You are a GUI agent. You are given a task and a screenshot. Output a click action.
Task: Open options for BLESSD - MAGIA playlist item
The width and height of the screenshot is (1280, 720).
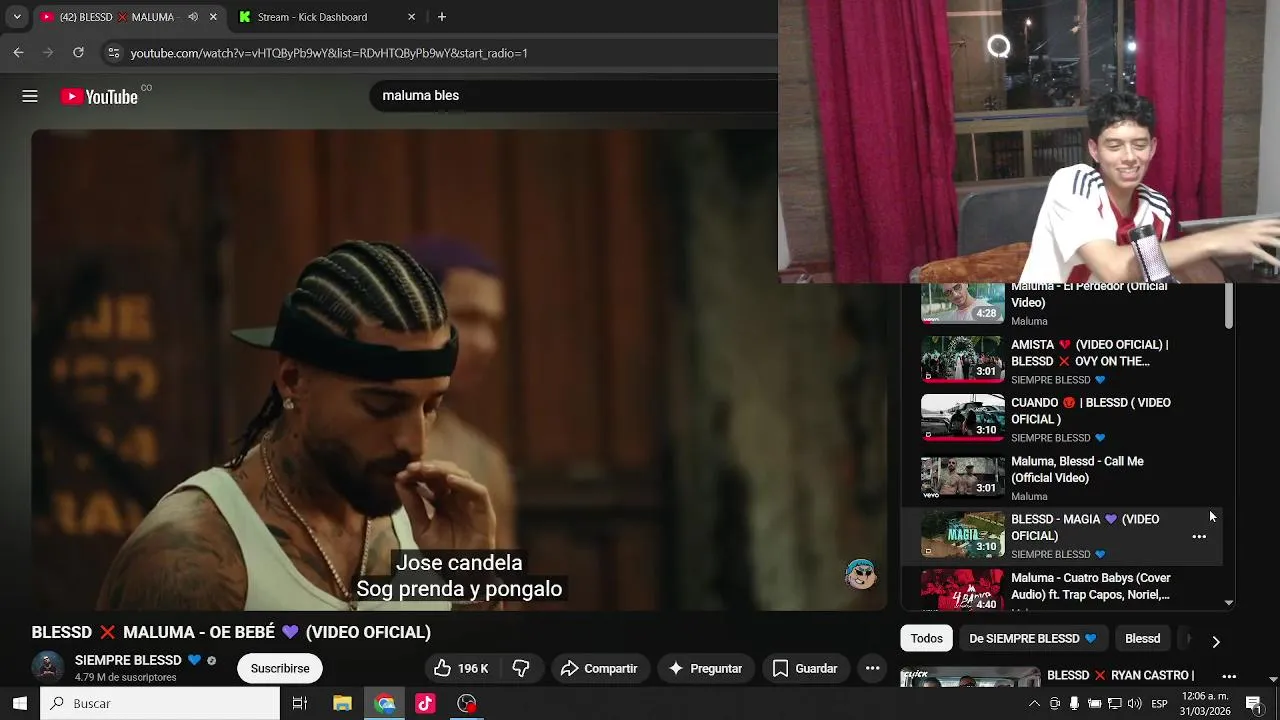pos(1199,537)
